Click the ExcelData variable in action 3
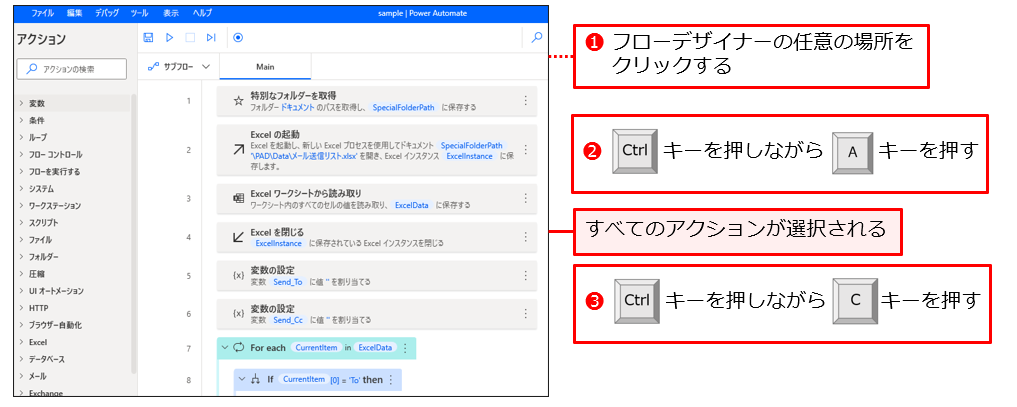This screenshot has width=1017, height=407. pos(413,205)
